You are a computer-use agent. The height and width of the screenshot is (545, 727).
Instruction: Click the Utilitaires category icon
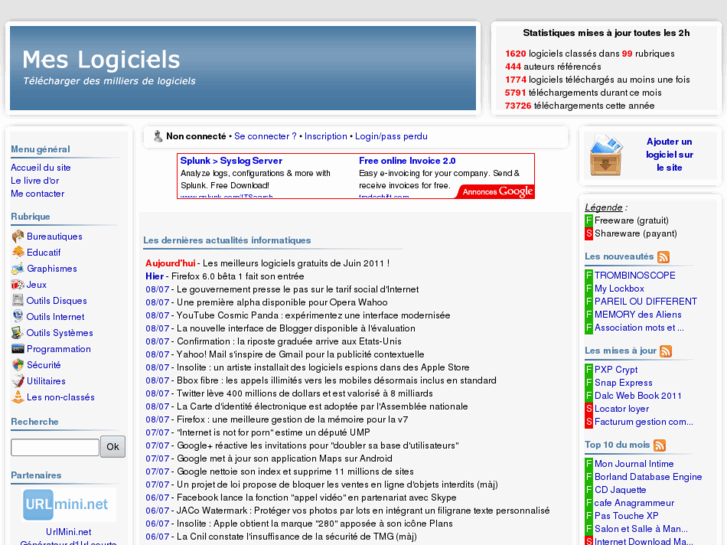(x=18, y=381)
